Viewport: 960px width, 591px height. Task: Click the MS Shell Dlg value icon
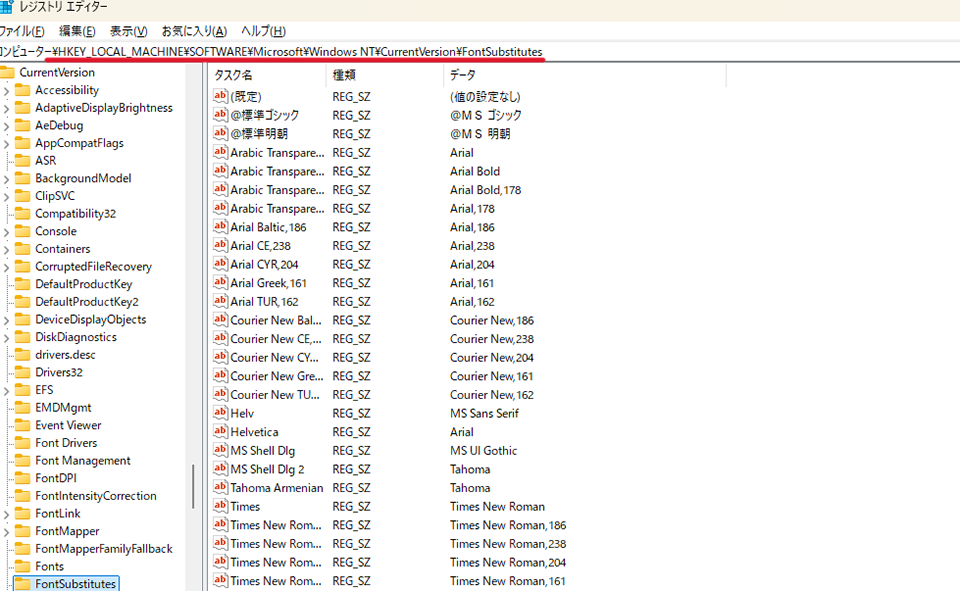pyautogui.click(x=220, y=450)
